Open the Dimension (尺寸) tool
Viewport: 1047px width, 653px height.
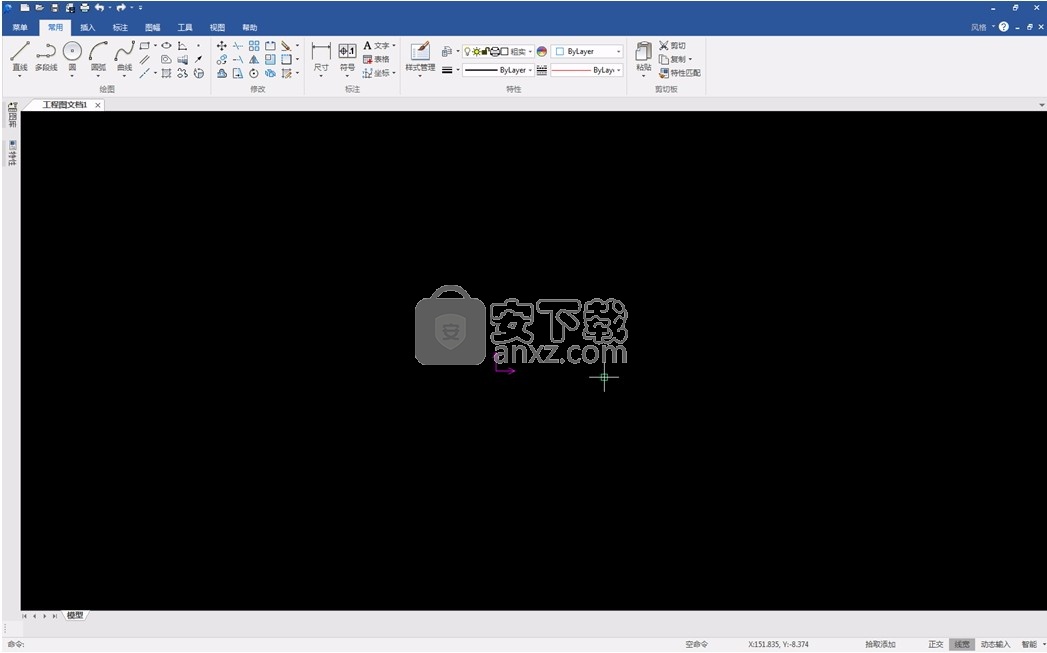coord(321,57)
